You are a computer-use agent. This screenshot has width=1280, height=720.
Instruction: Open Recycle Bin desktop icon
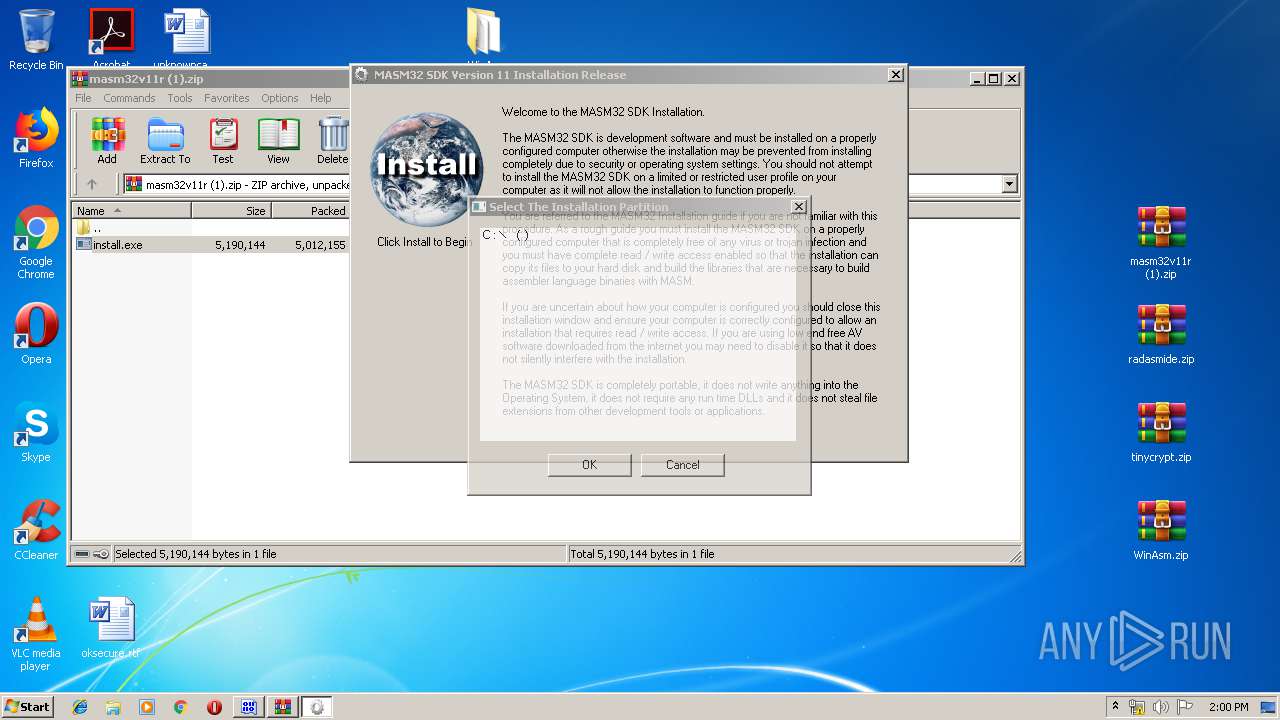coord(36,40)
